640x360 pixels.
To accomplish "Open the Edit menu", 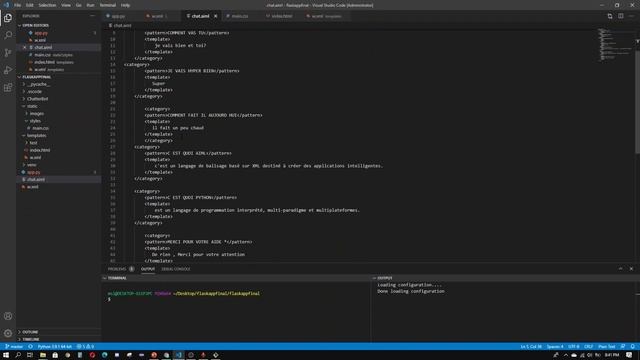I will [x=30, y=5].
